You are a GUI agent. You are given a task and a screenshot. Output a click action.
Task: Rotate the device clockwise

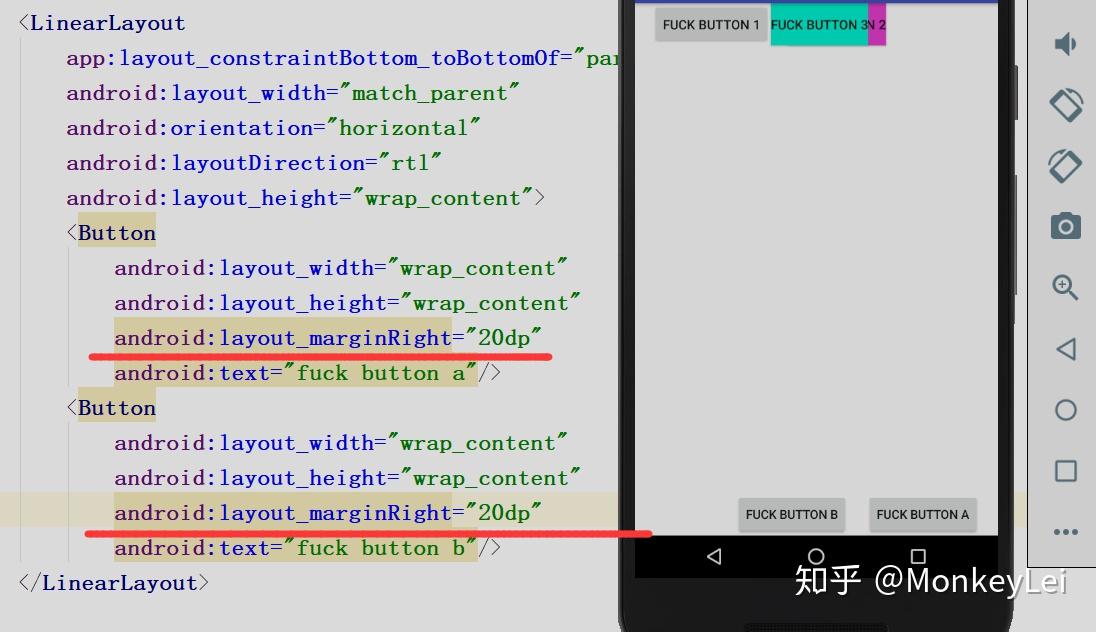1065,166
